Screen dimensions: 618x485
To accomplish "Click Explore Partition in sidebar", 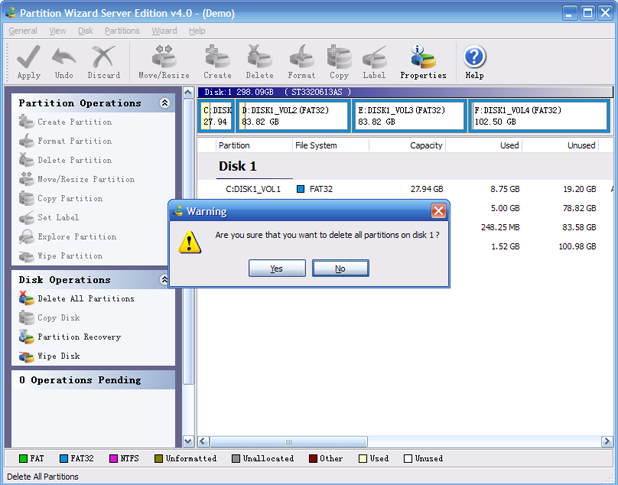I will coord(68,236).
